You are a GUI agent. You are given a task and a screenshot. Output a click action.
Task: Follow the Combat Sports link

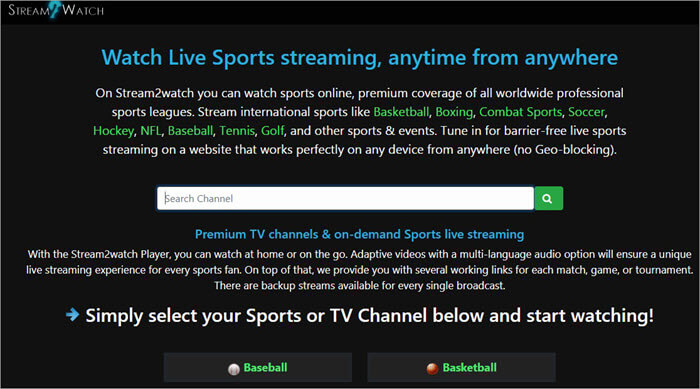click(x=520, y=112)
